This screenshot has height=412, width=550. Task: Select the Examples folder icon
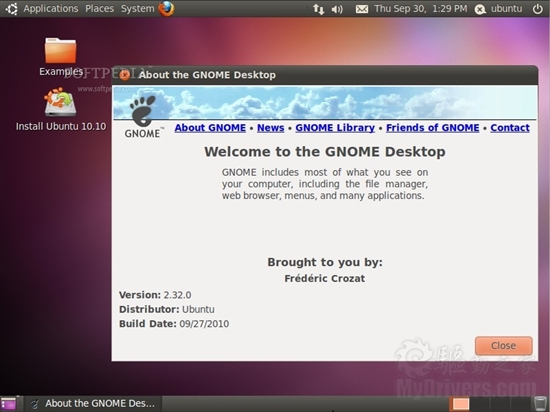click(60, 50)
